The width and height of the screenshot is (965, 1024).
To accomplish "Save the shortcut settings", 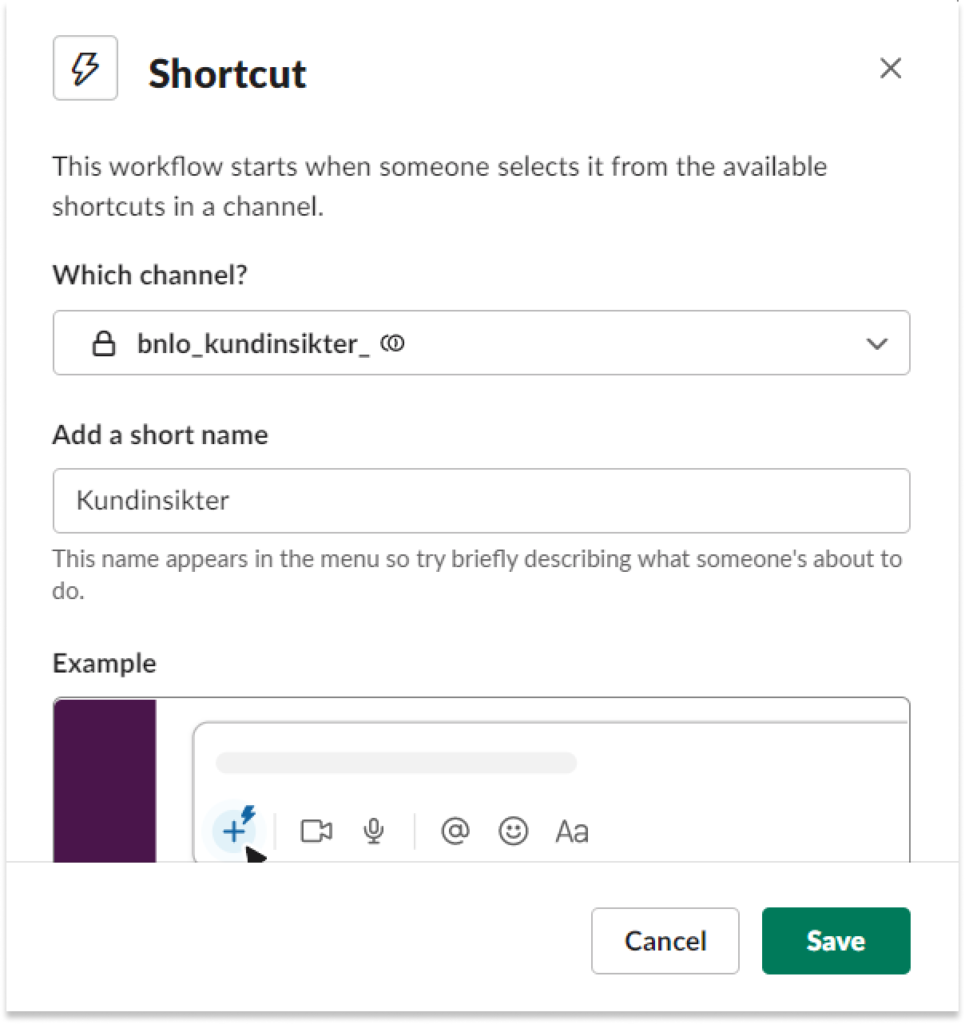I will click(x=836, y=940).
